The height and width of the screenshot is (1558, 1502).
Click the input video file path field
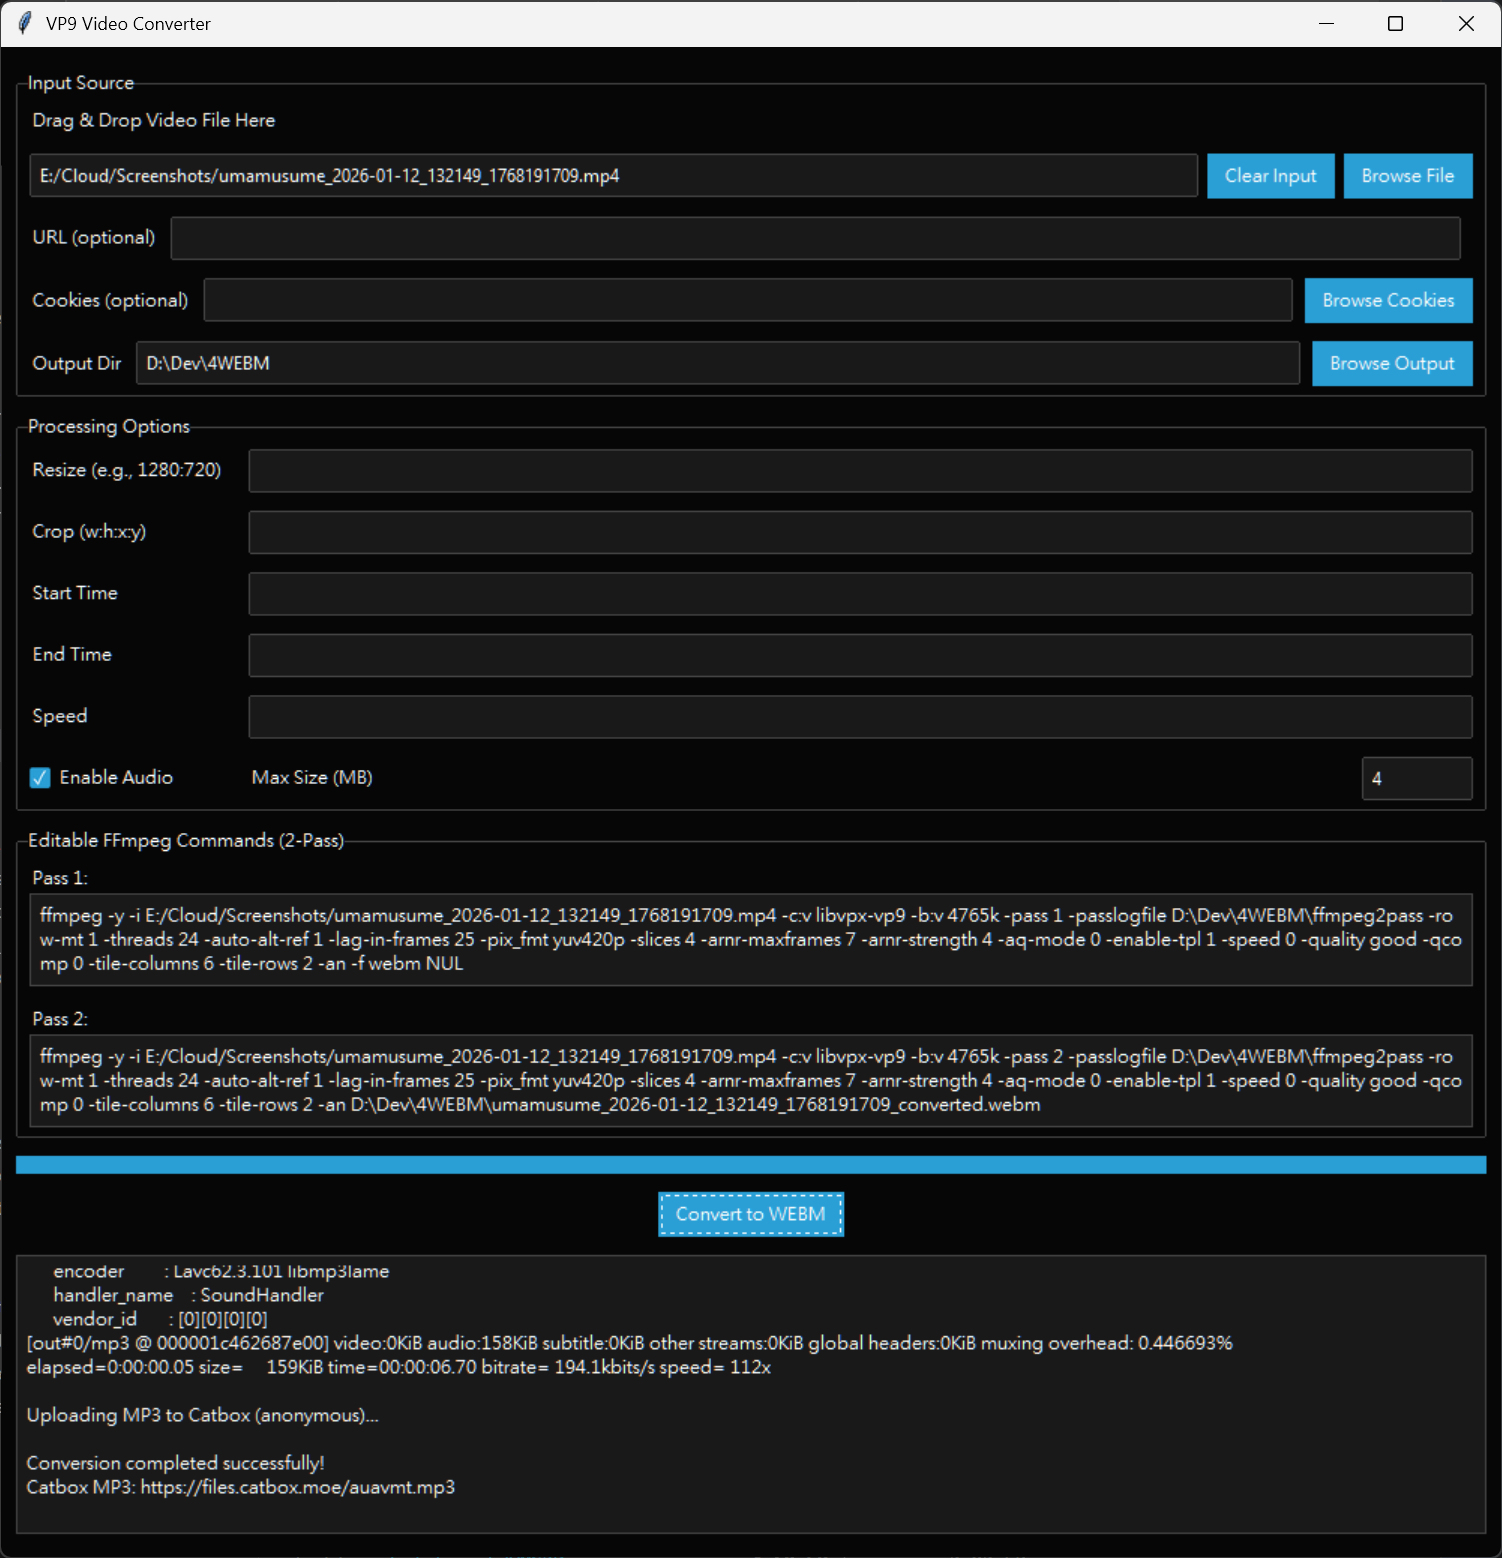click(x=613, y=176)
